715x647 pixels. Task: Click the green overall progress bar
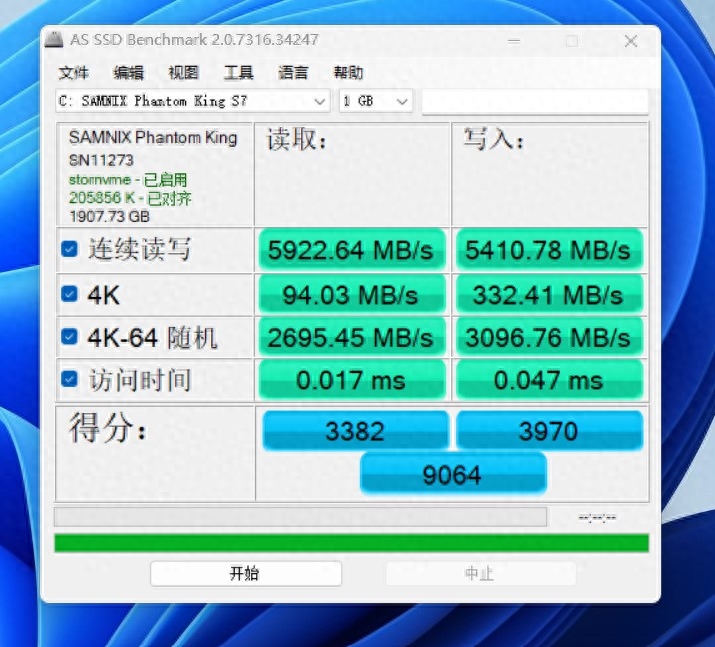352,543
